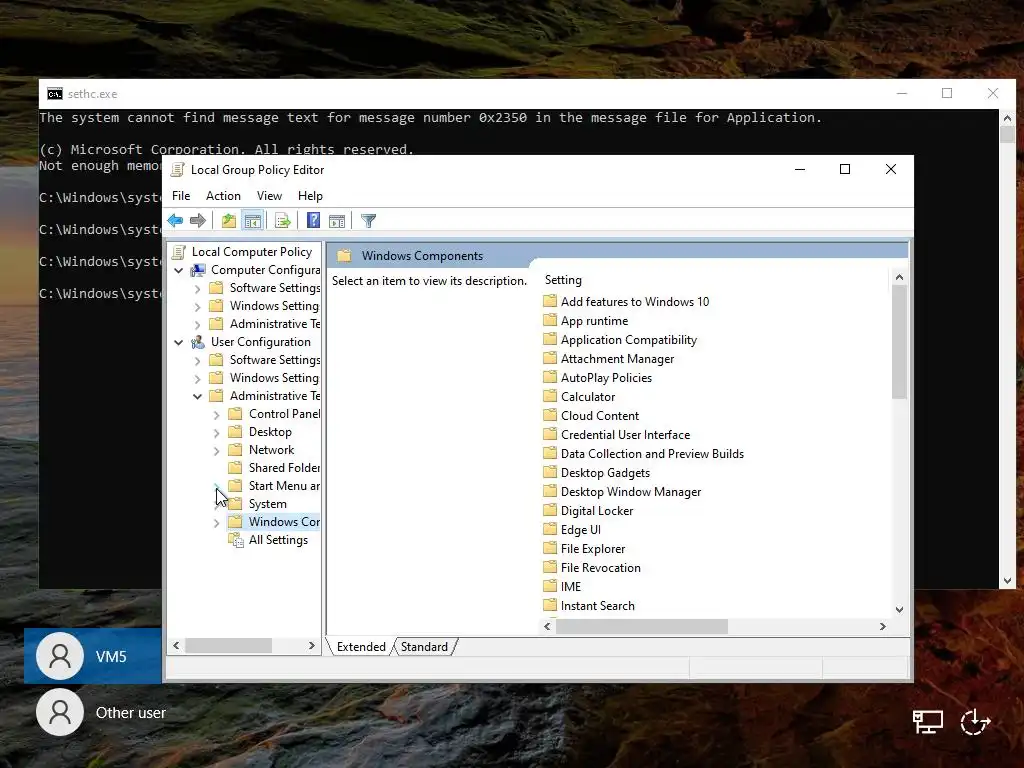Collapse Administrative Templates under User Configuration
Screen dimensions: 1024x768
197,396
